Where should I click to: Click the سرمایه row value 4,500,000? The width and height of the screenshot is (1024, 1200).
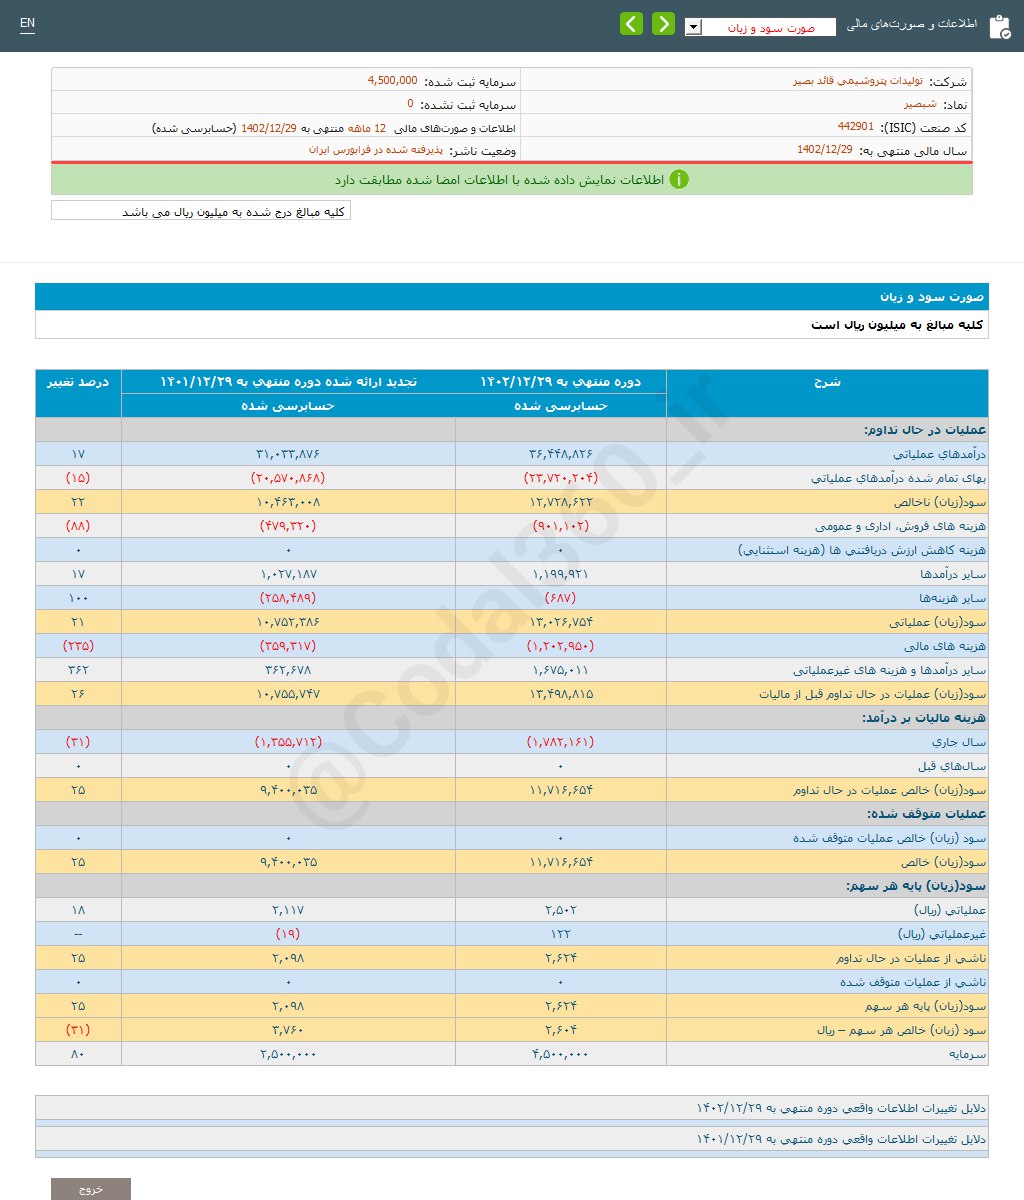point(562,1053)
